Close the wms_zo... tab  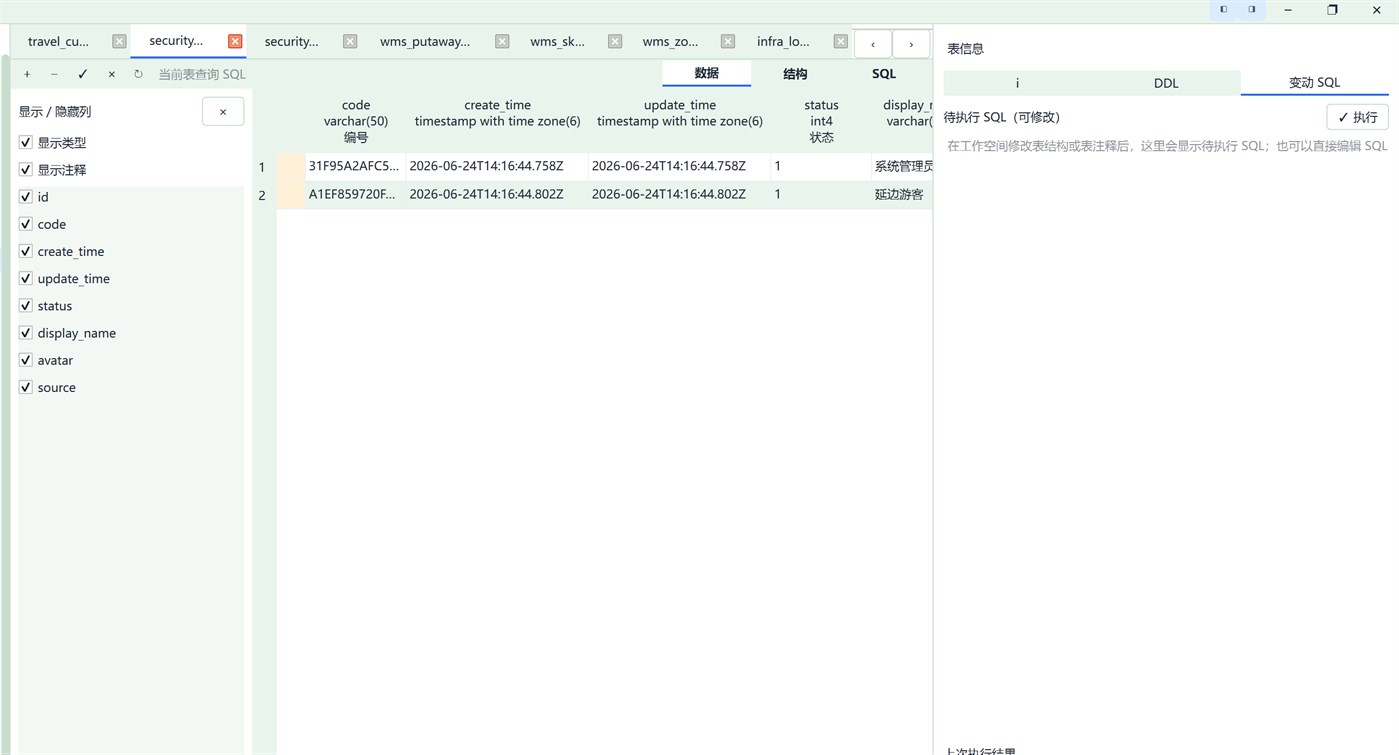pyautogui.click(x=728, y=41)
